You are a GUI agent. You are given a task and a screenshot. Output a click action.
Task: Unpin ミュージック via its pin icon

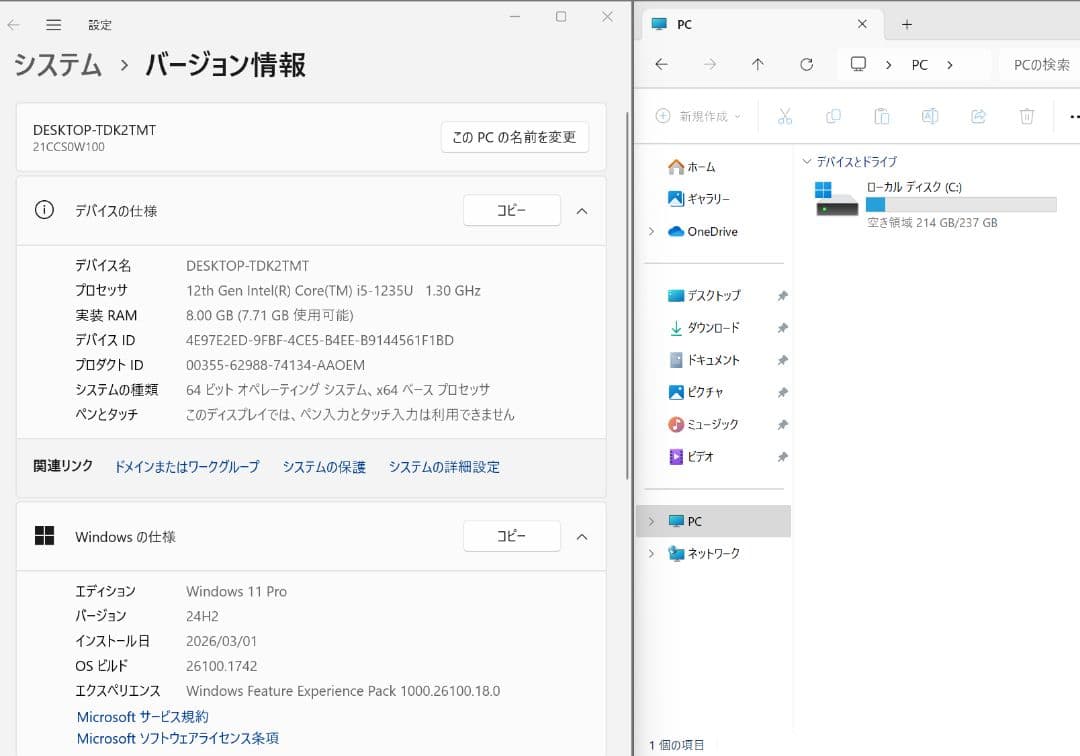782,425
